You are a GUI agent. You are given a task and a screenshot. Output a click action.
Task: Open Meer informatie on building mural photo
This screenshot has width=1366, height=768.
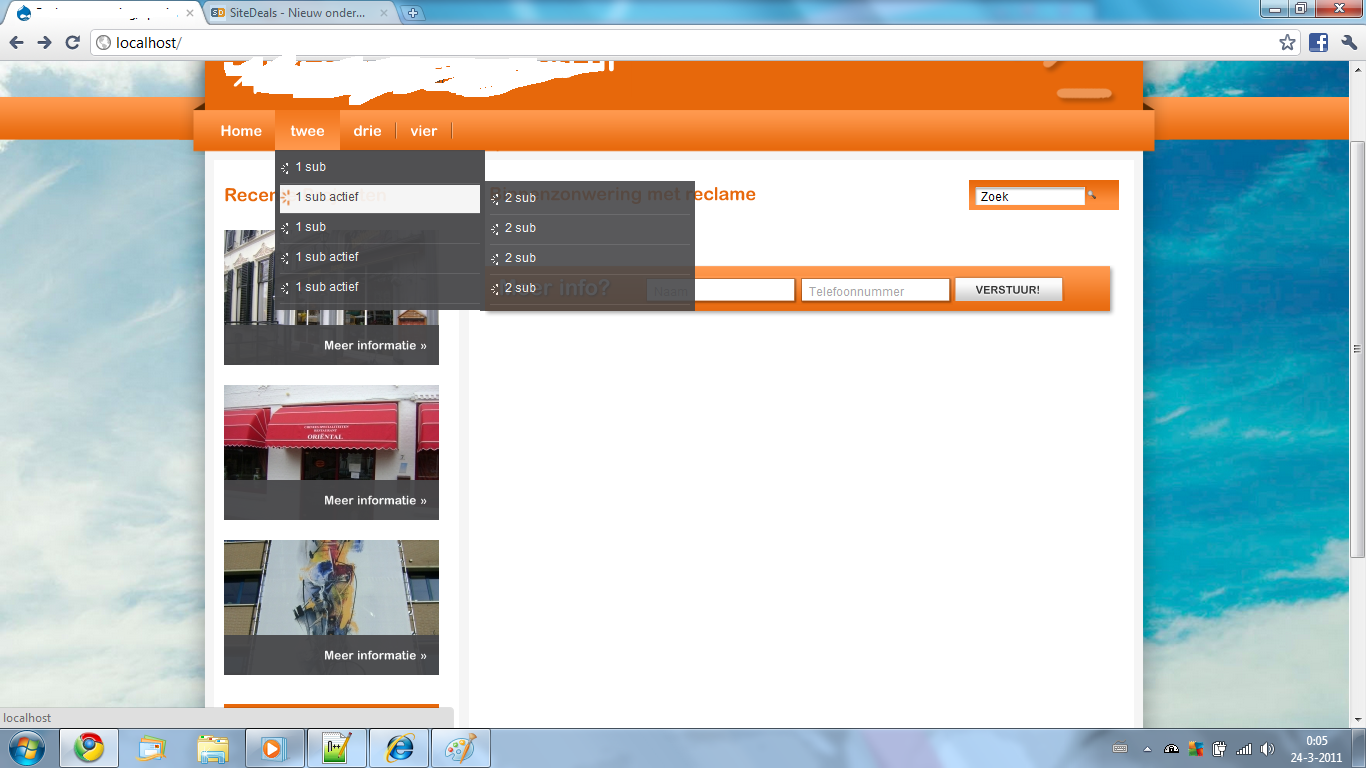pyautogui.click(x=375, y=655)
